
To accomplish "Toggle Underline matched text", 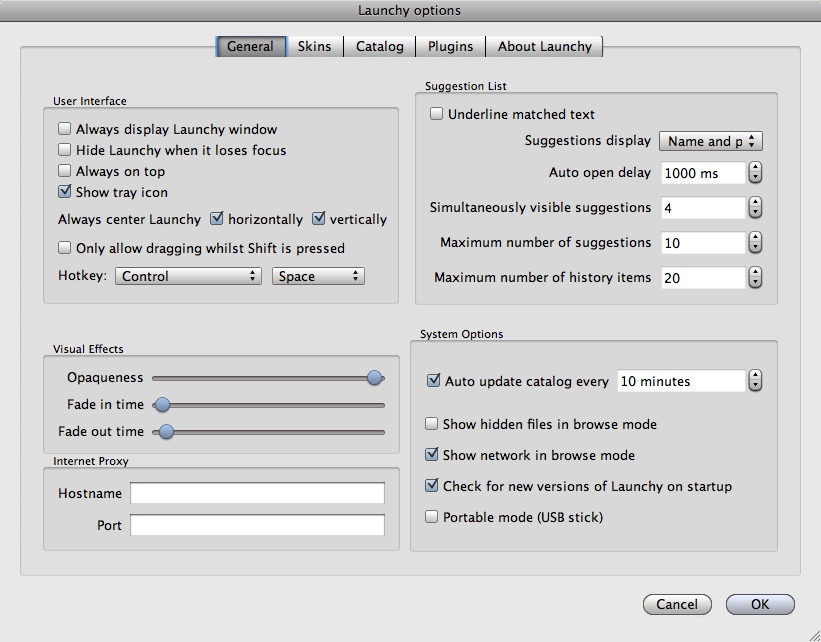I will (436, 114).
